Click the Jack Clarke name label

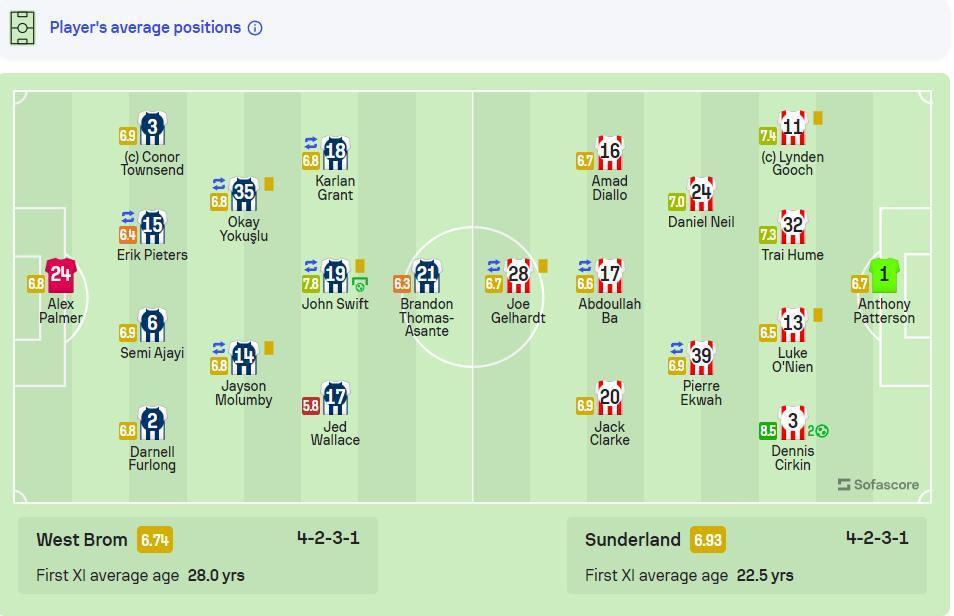point(610,433)
